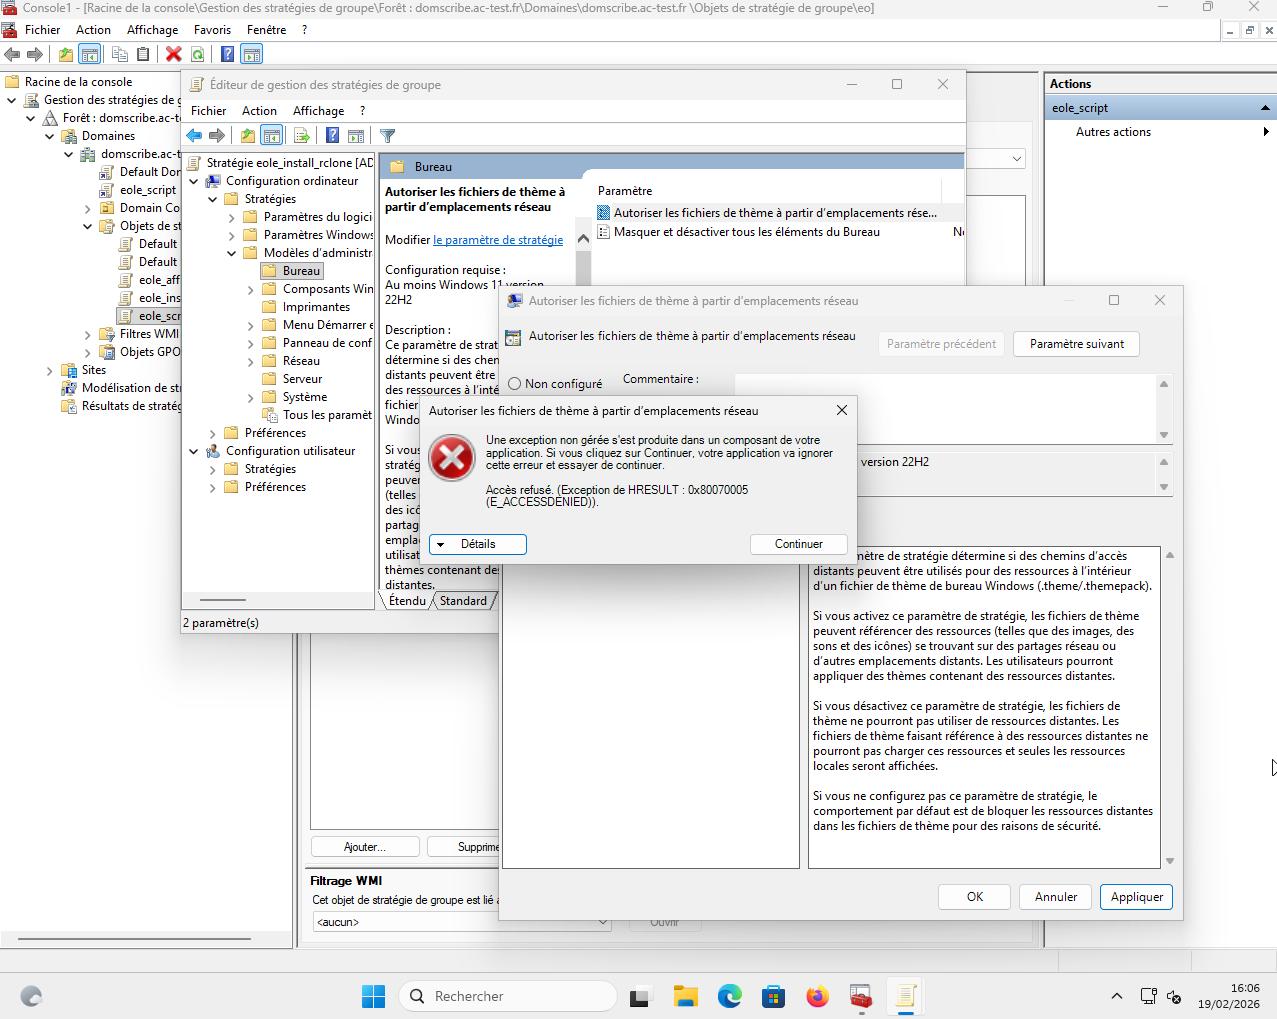The height and width of the screenshot is (1019, 1277).
Task: Expand the Détails section of error dialog
Action: (x=477, y=544)
